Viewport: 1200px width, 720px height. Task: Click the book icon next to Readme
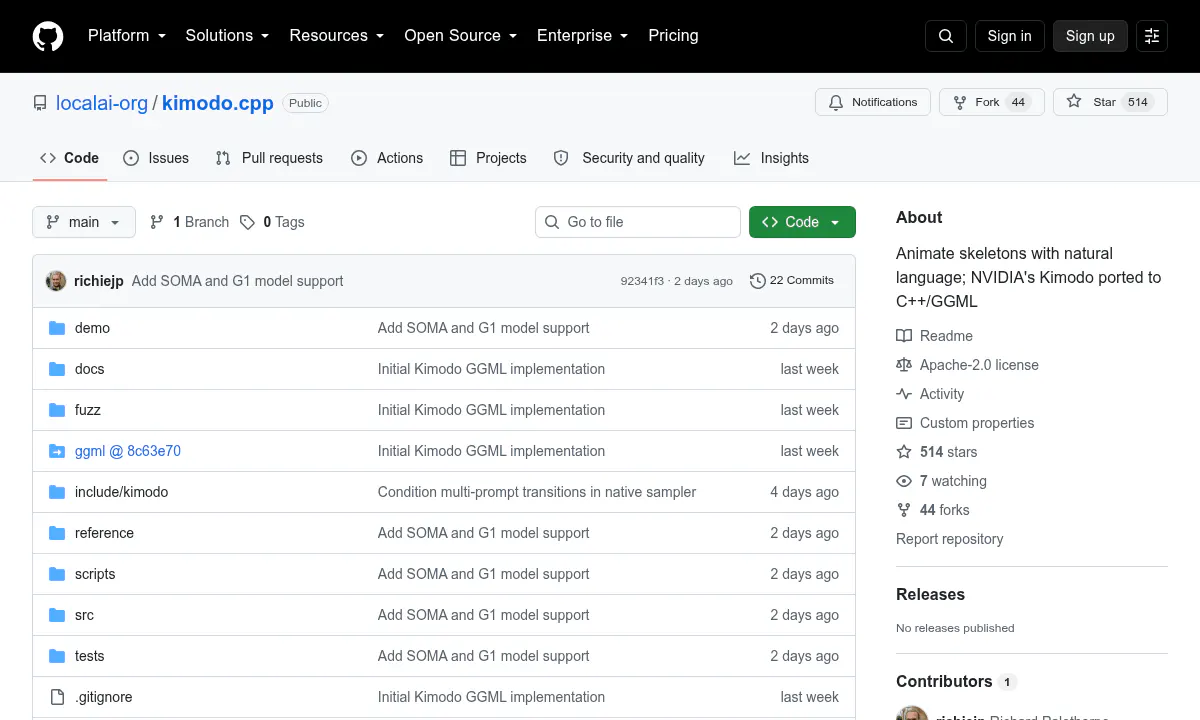click(904, 336)
